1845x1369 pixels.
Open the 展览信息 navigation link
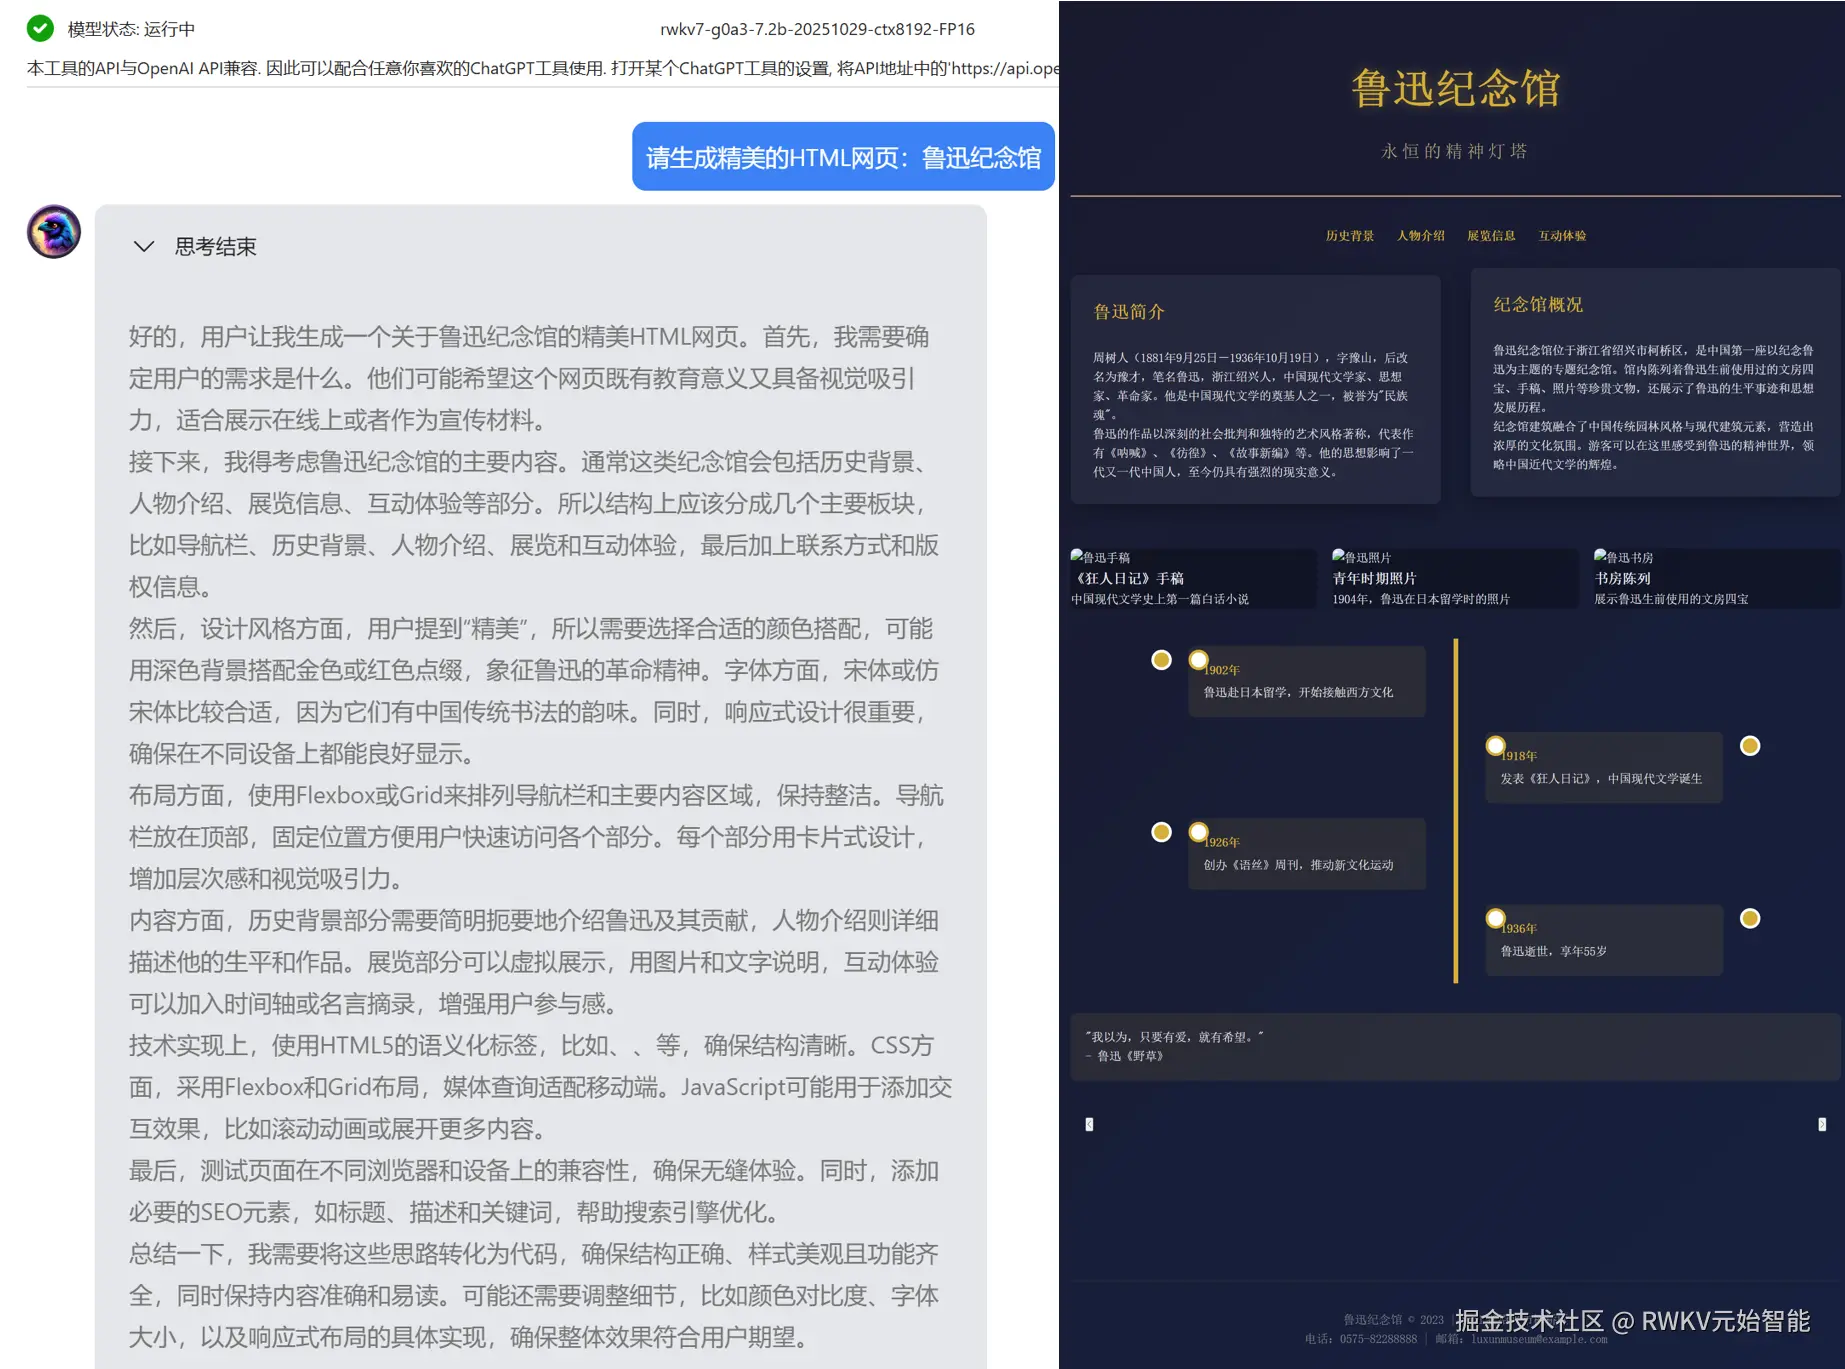(1491, 236)
